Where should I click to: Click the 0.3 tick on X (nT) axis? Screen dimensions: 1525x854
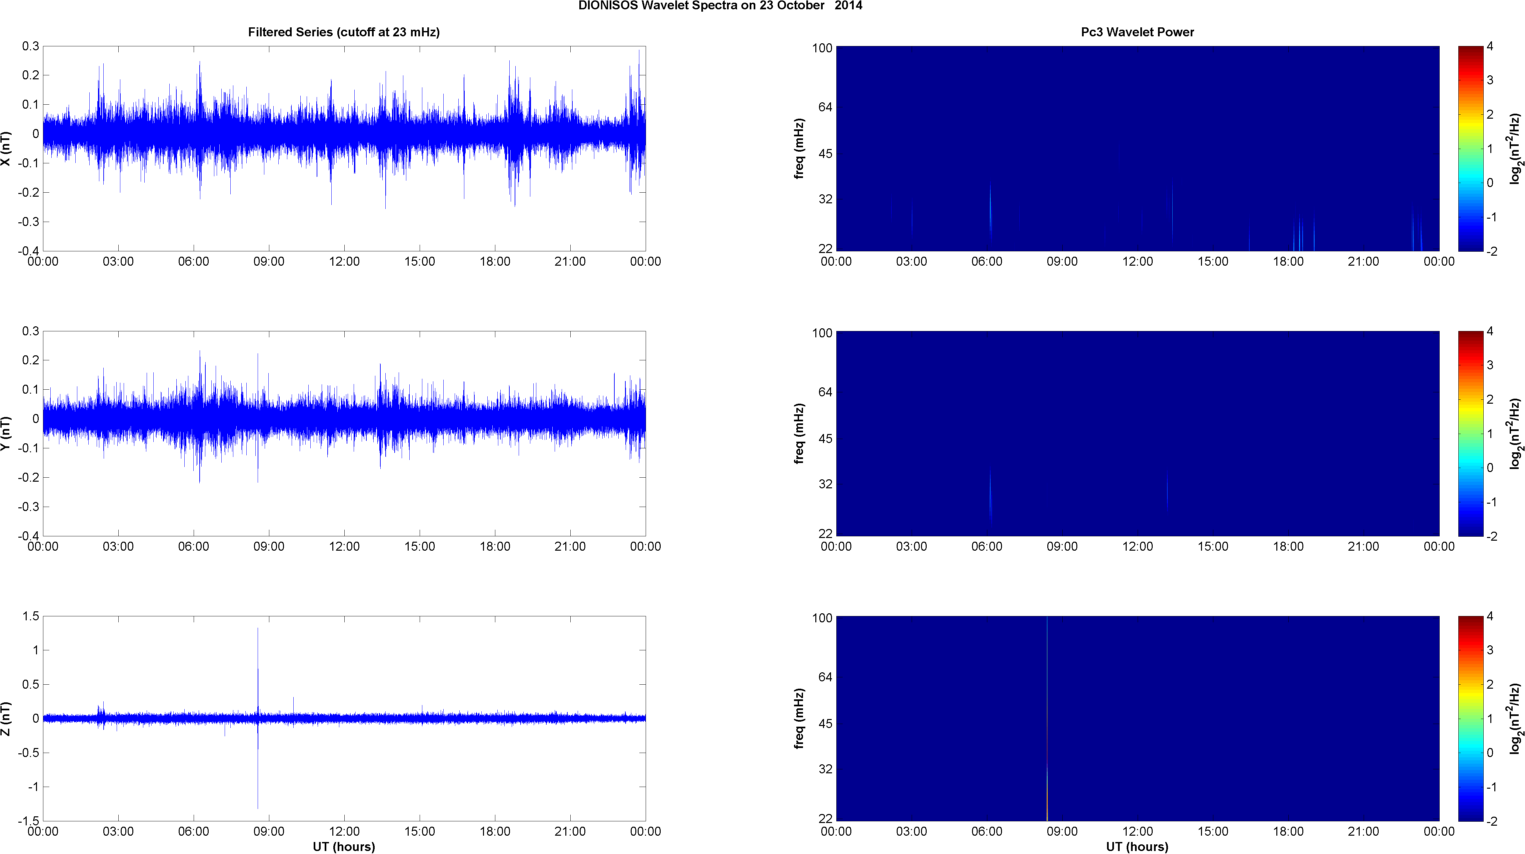31,47
